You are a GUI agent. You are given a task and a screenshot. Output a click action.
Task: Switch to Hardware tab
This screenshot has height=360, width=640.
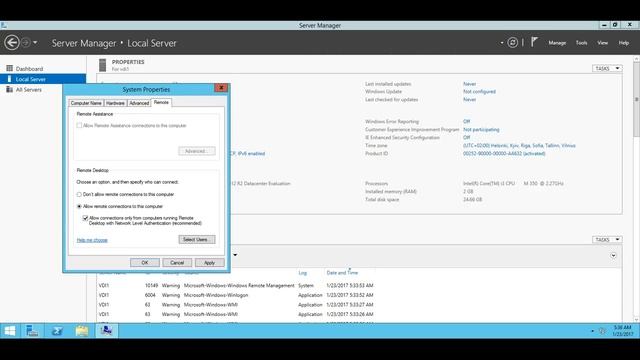[x=116, y=103]
